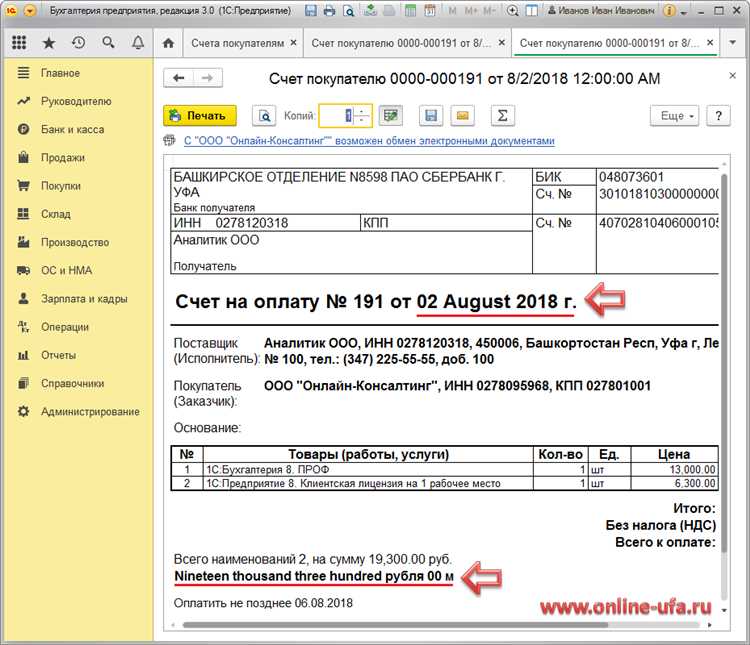Close the invoice form with X
Screen dimensions: 750x645
pyautogui.click(x=732, y=76)
